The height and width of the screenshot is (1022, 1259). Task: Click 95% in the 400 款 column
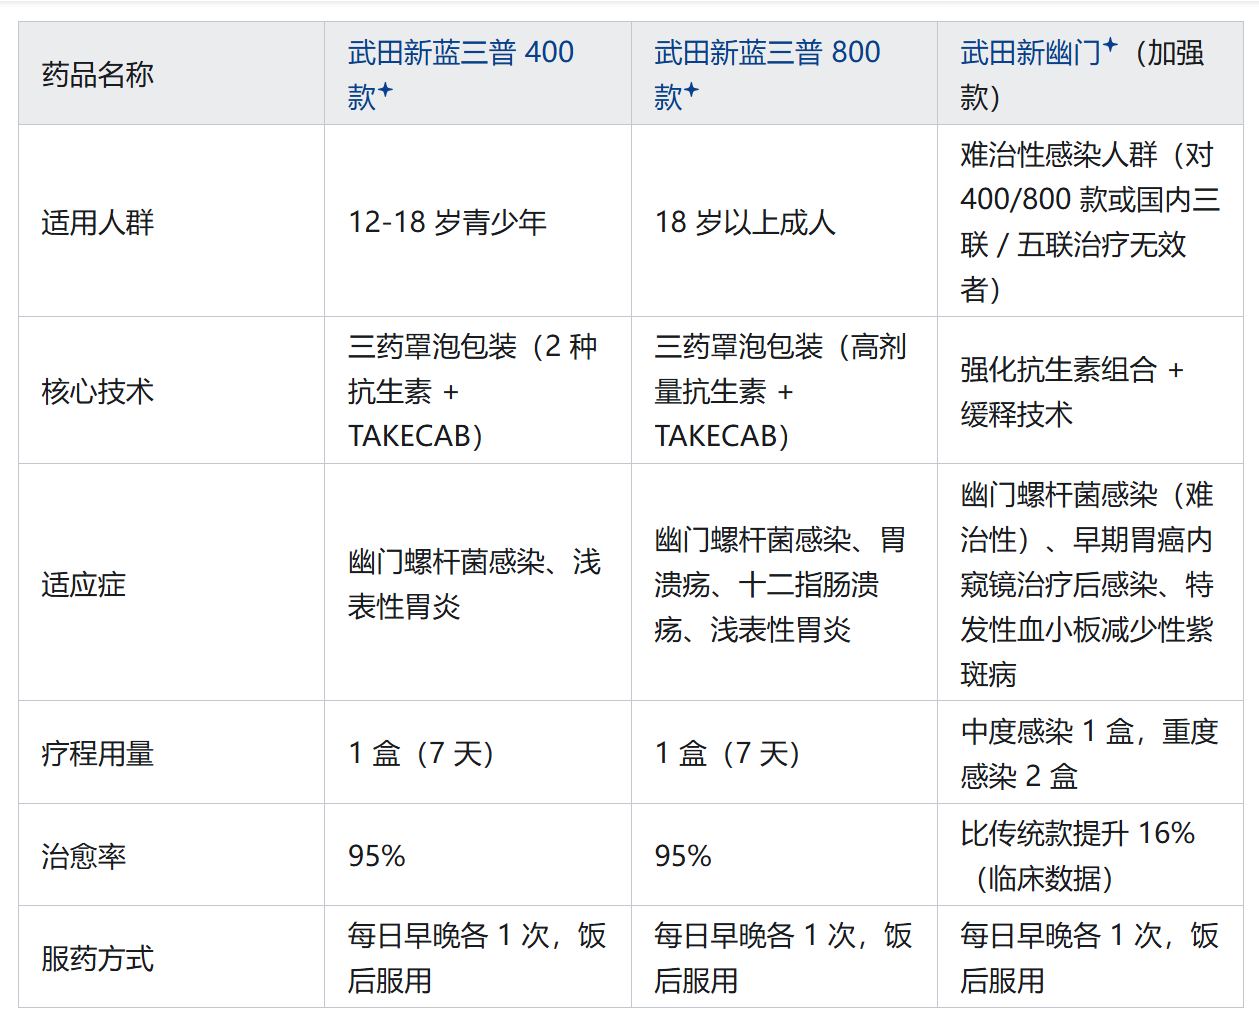coord(377,856)
